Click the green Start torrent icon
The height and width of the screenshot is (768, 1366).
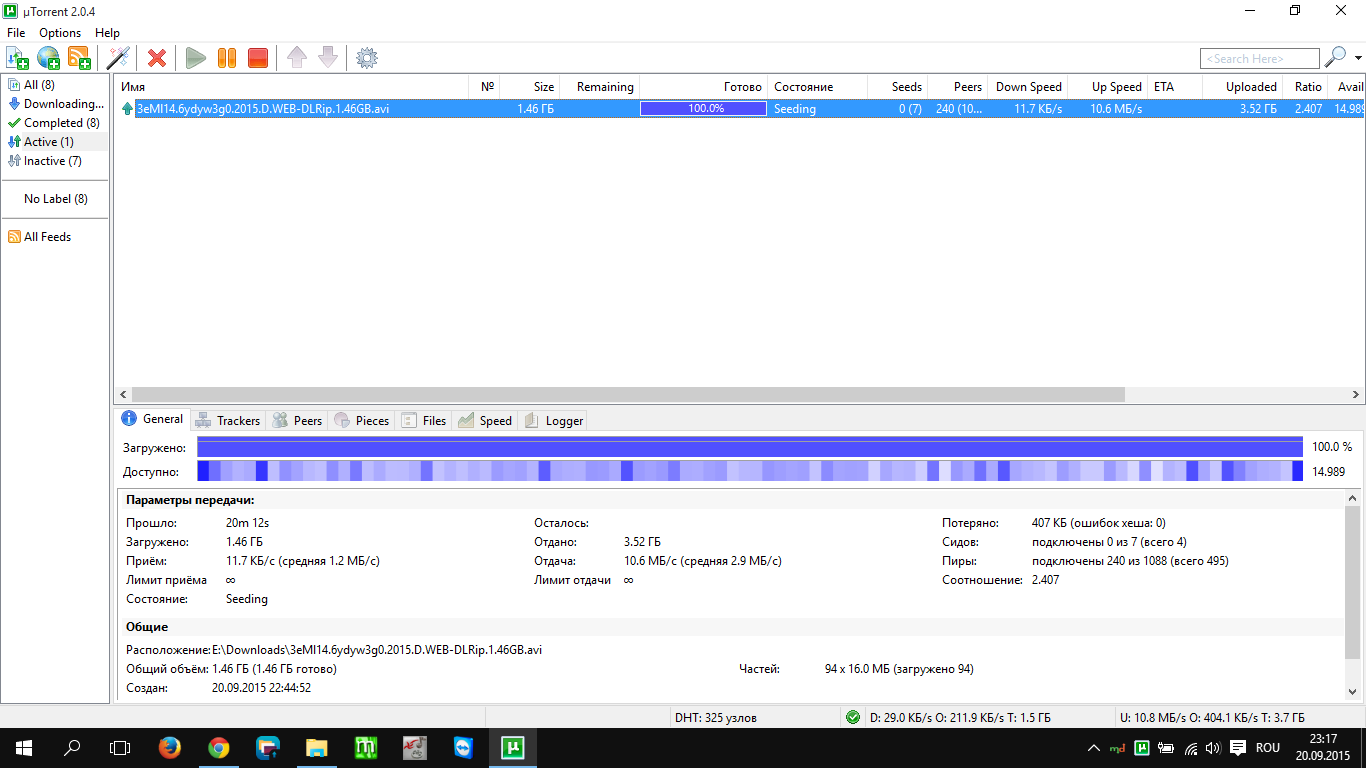pyautogui.click(x=196, y=58)
